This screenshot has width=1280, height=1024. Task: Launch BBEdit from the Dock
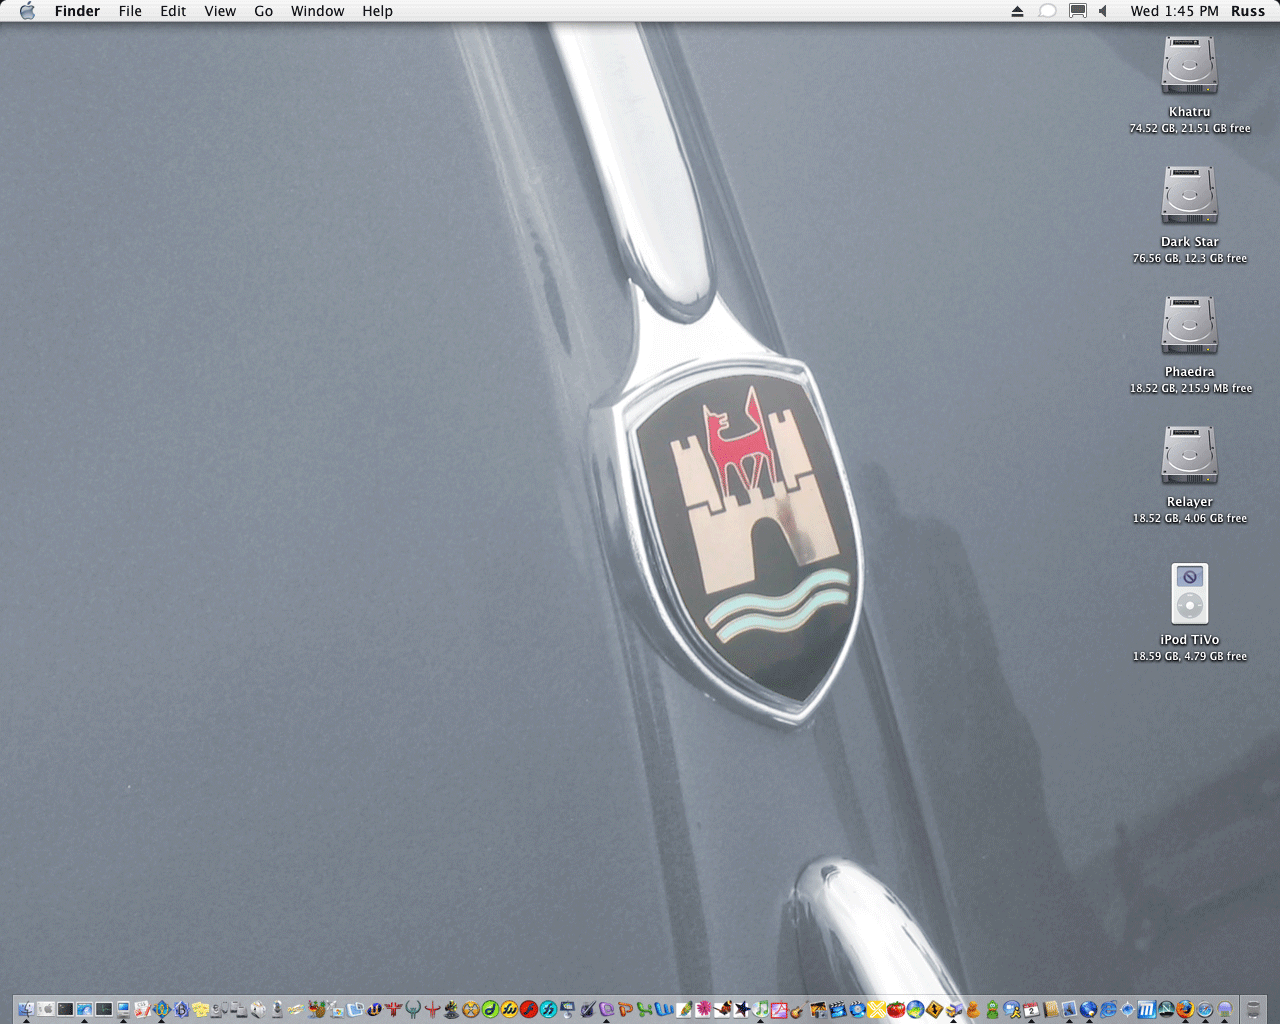pyautogui.click(x=181, y=1009)
